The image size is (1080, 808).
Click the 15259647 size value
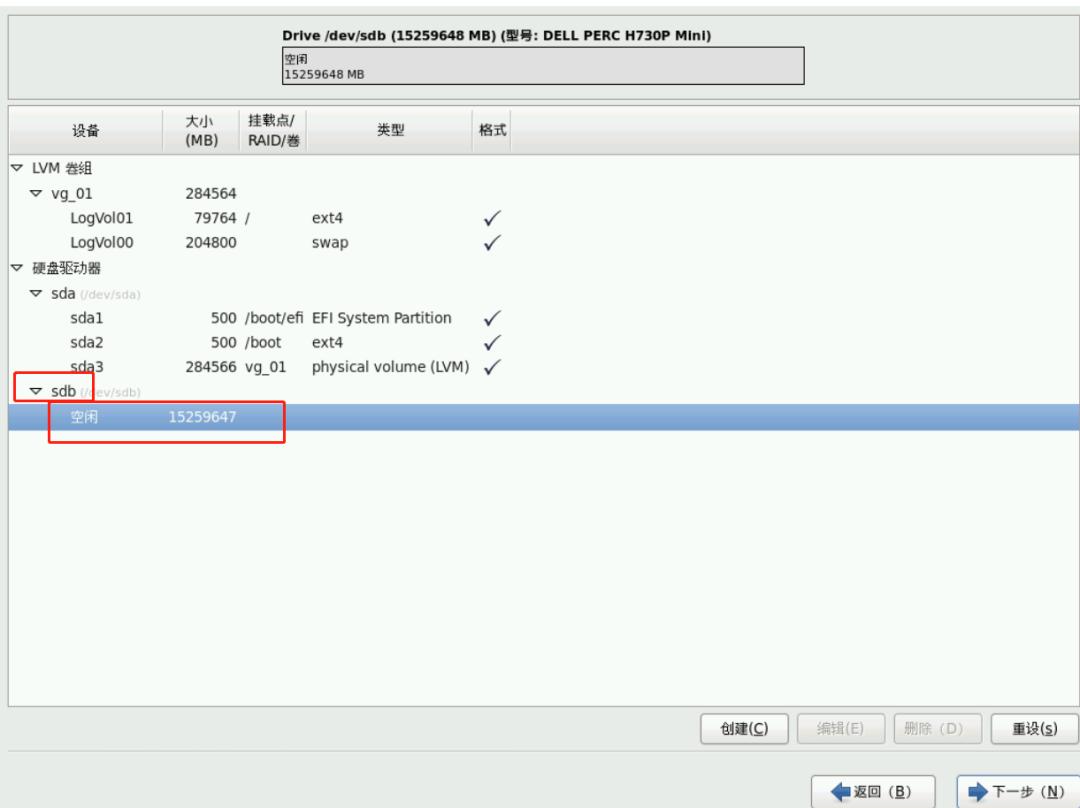click(202, 417)
